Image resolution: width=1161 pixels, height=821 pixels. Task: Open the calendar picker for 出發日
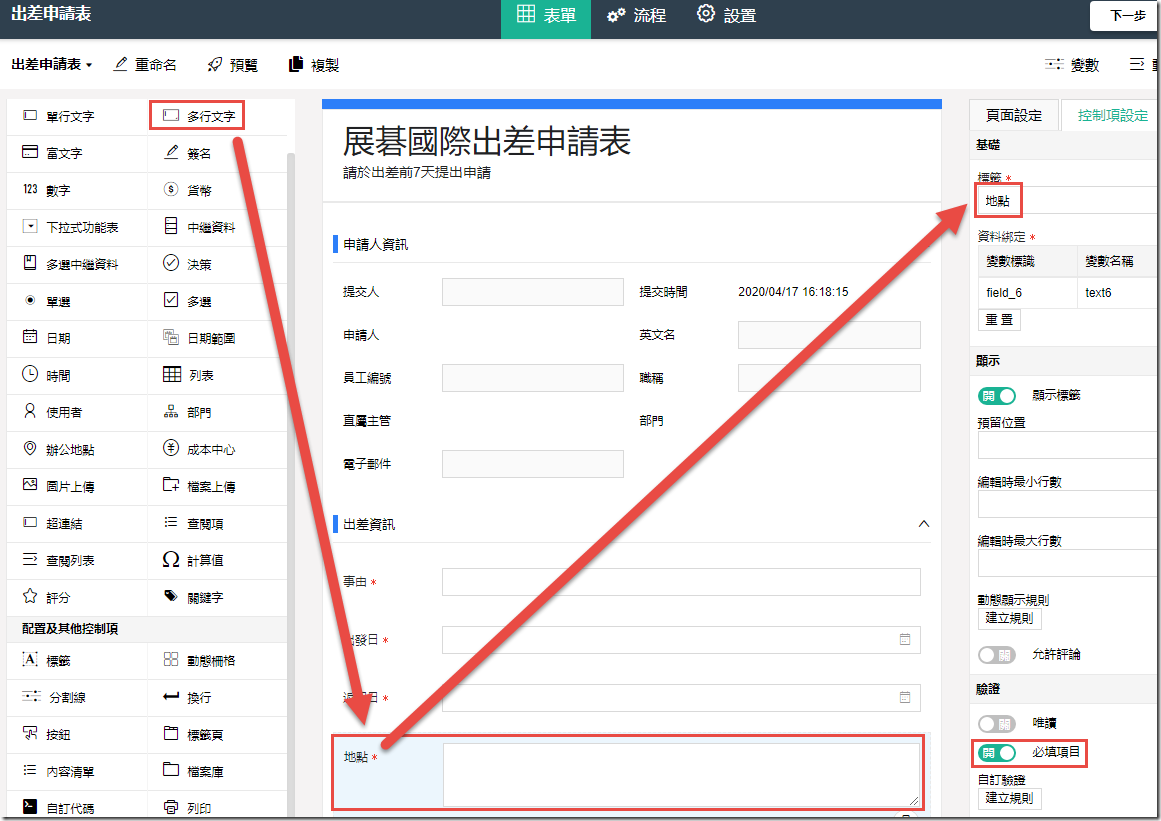coord(905,640)
